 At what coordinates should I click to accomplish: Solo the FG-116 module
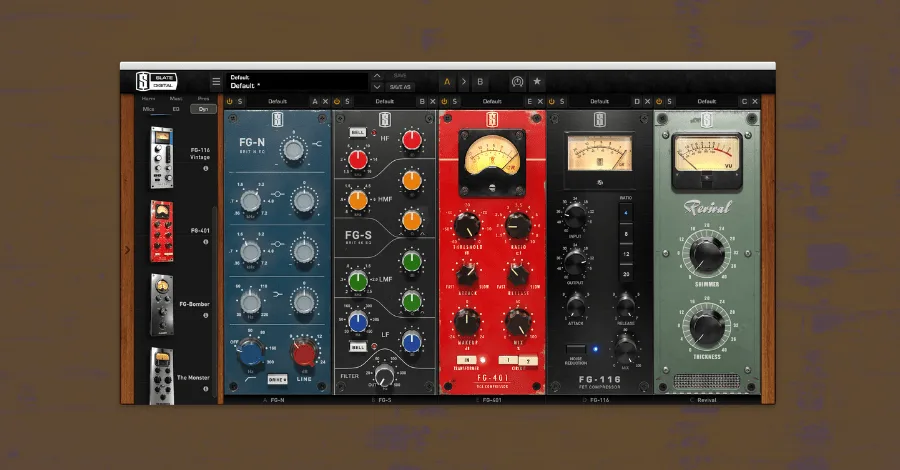(562, 102)
